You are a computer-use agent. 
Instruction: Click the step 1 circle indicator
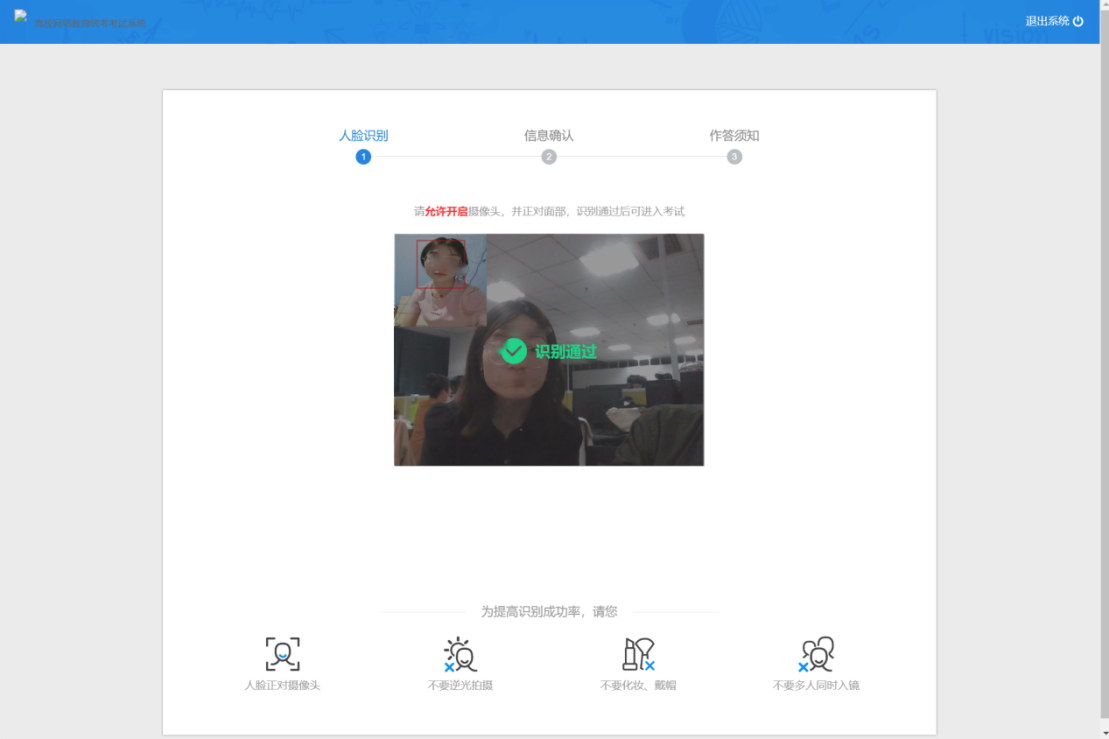pos(363,157)
